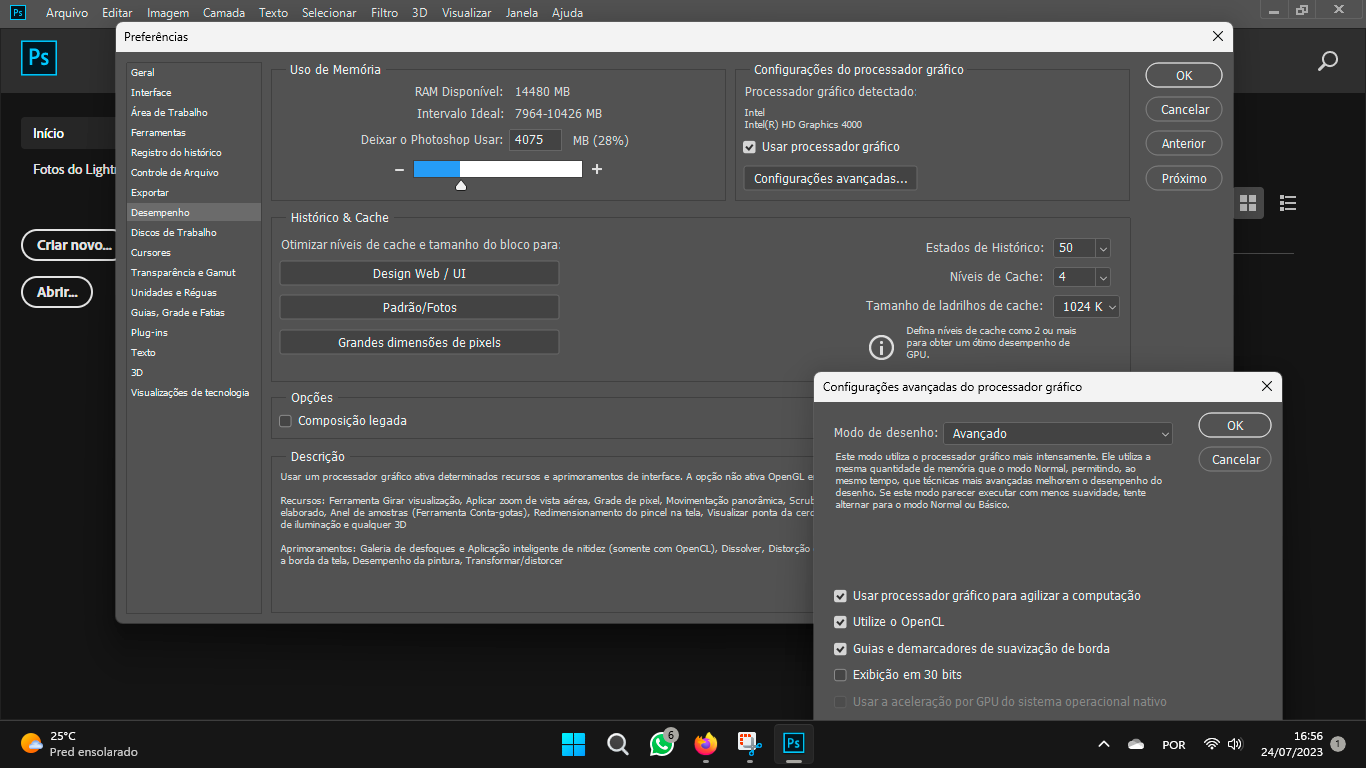Viewport: 1366px width, 768px height.
Task: Switch to list view icon
Action: pos(1288,203)
